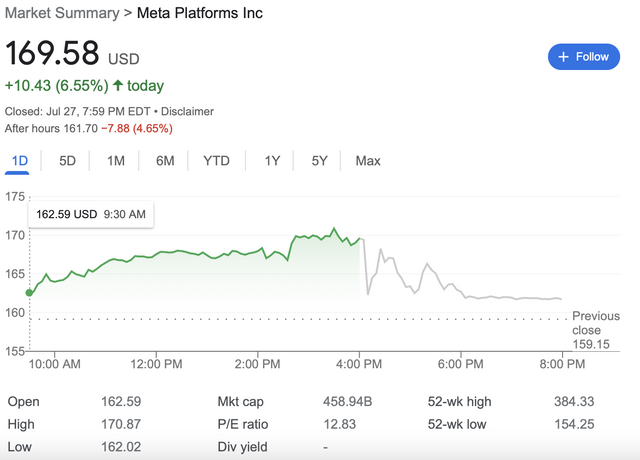Click the Previous close 159.15 label

596,330
